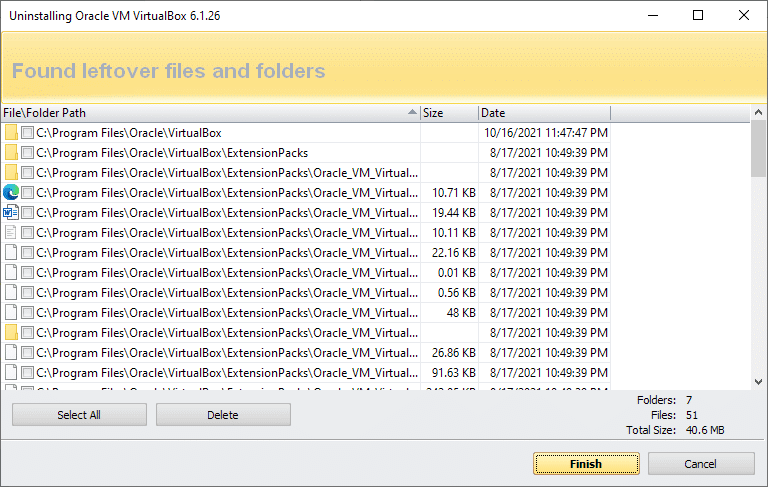Click the Microsoft Edge file icon
Screen dimensions: 768x487
(11, 193)
